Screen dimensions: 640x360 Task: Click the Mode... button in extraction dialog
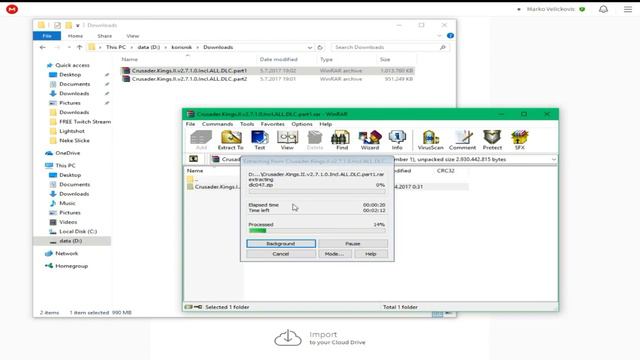click(334, 254)
